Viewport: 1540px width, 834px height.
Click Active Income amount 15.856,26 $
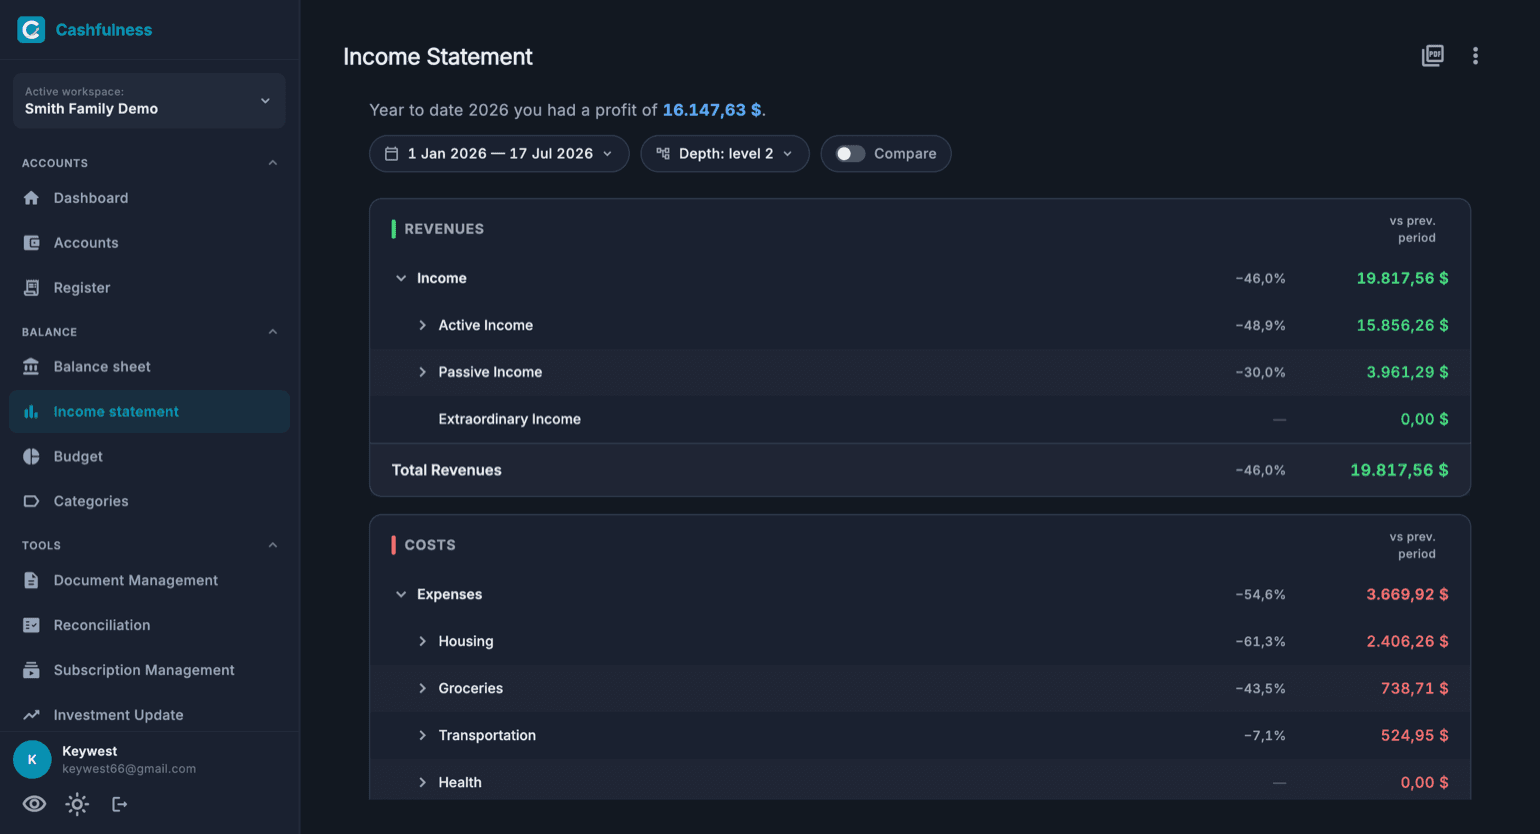tap(1402, 325)
